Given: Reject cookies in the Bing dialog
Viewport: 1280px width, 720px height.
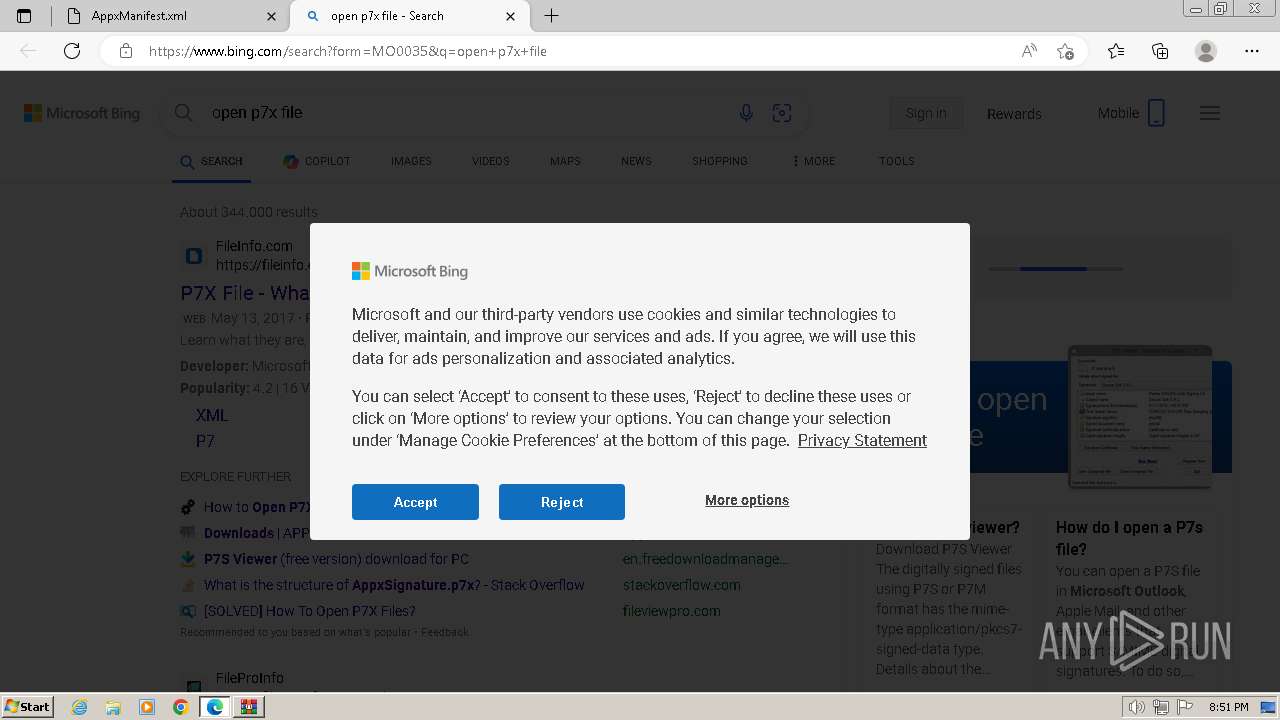Looking at the screenshot, I should point(562,502).
